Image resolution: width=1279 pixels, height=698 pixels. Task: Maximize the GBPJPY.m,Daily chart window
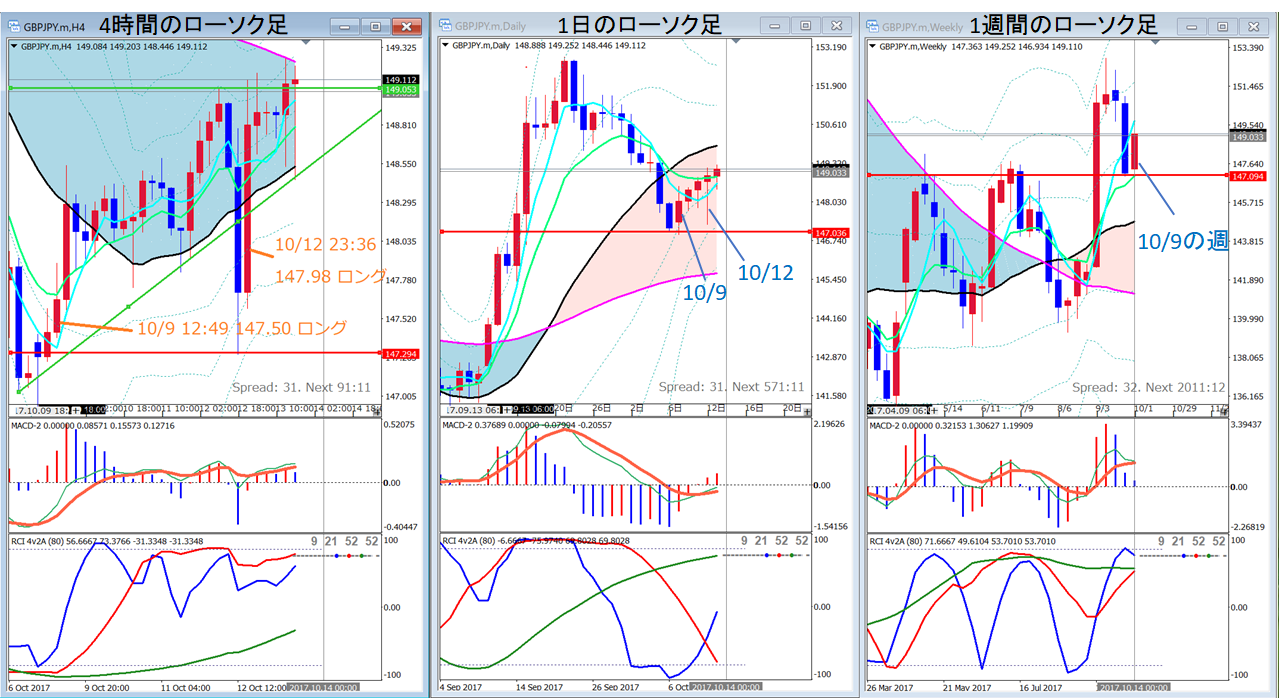806,25
